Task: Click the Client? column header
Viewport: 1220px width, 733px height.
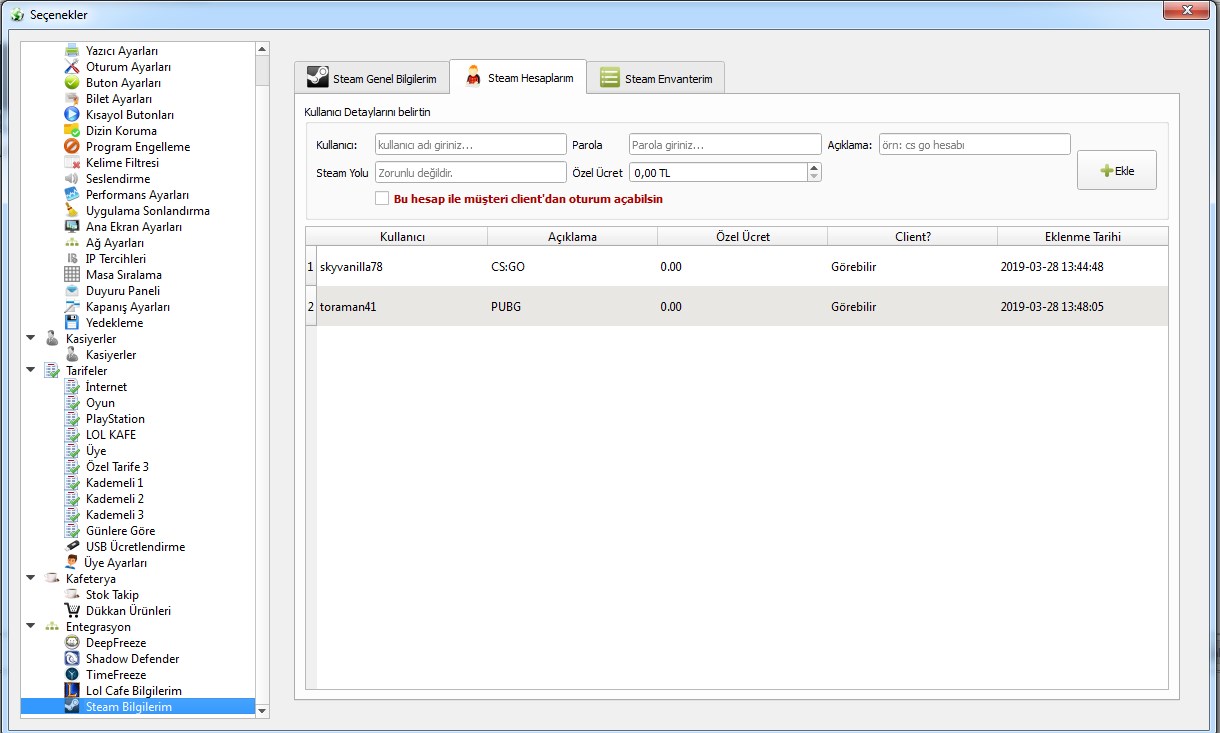Action: [913, 237]
